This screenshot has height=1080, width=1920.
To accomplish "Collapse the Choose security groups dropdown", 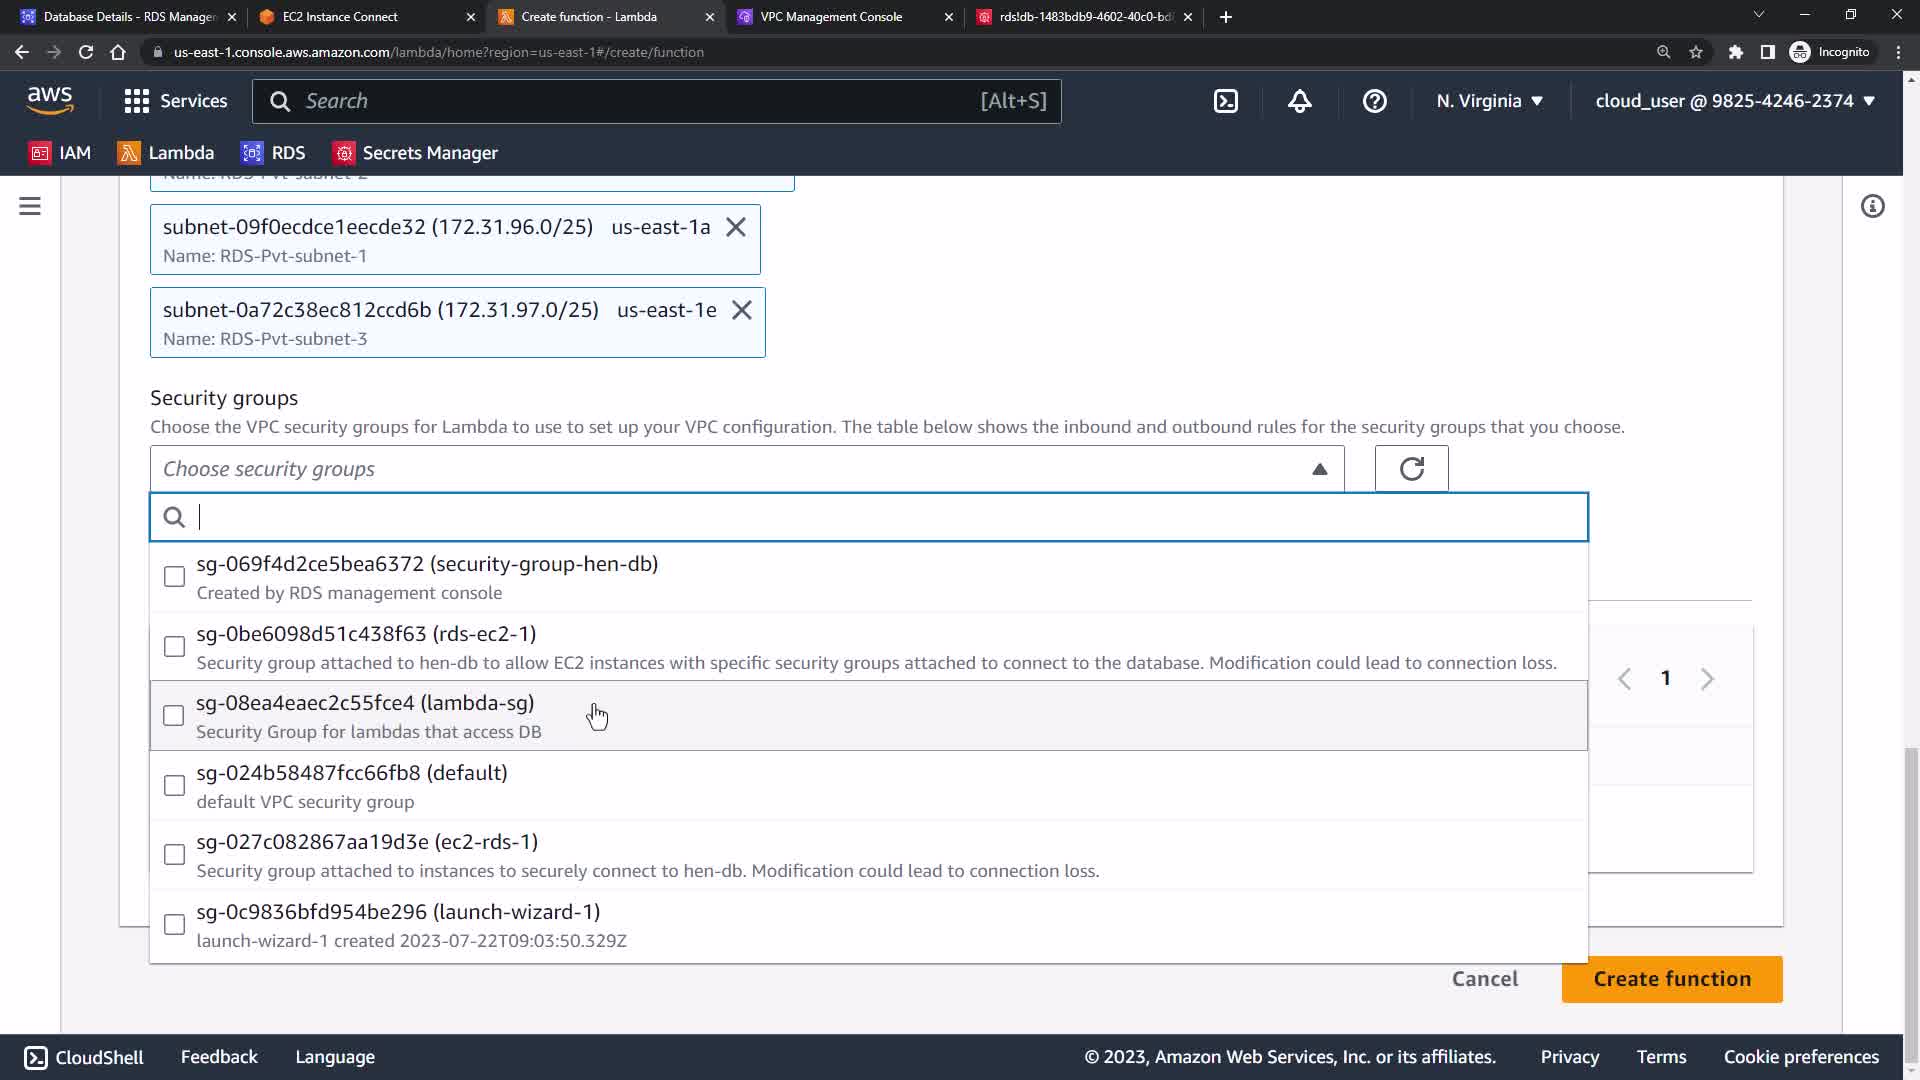I will click(x=1319, y=469).
